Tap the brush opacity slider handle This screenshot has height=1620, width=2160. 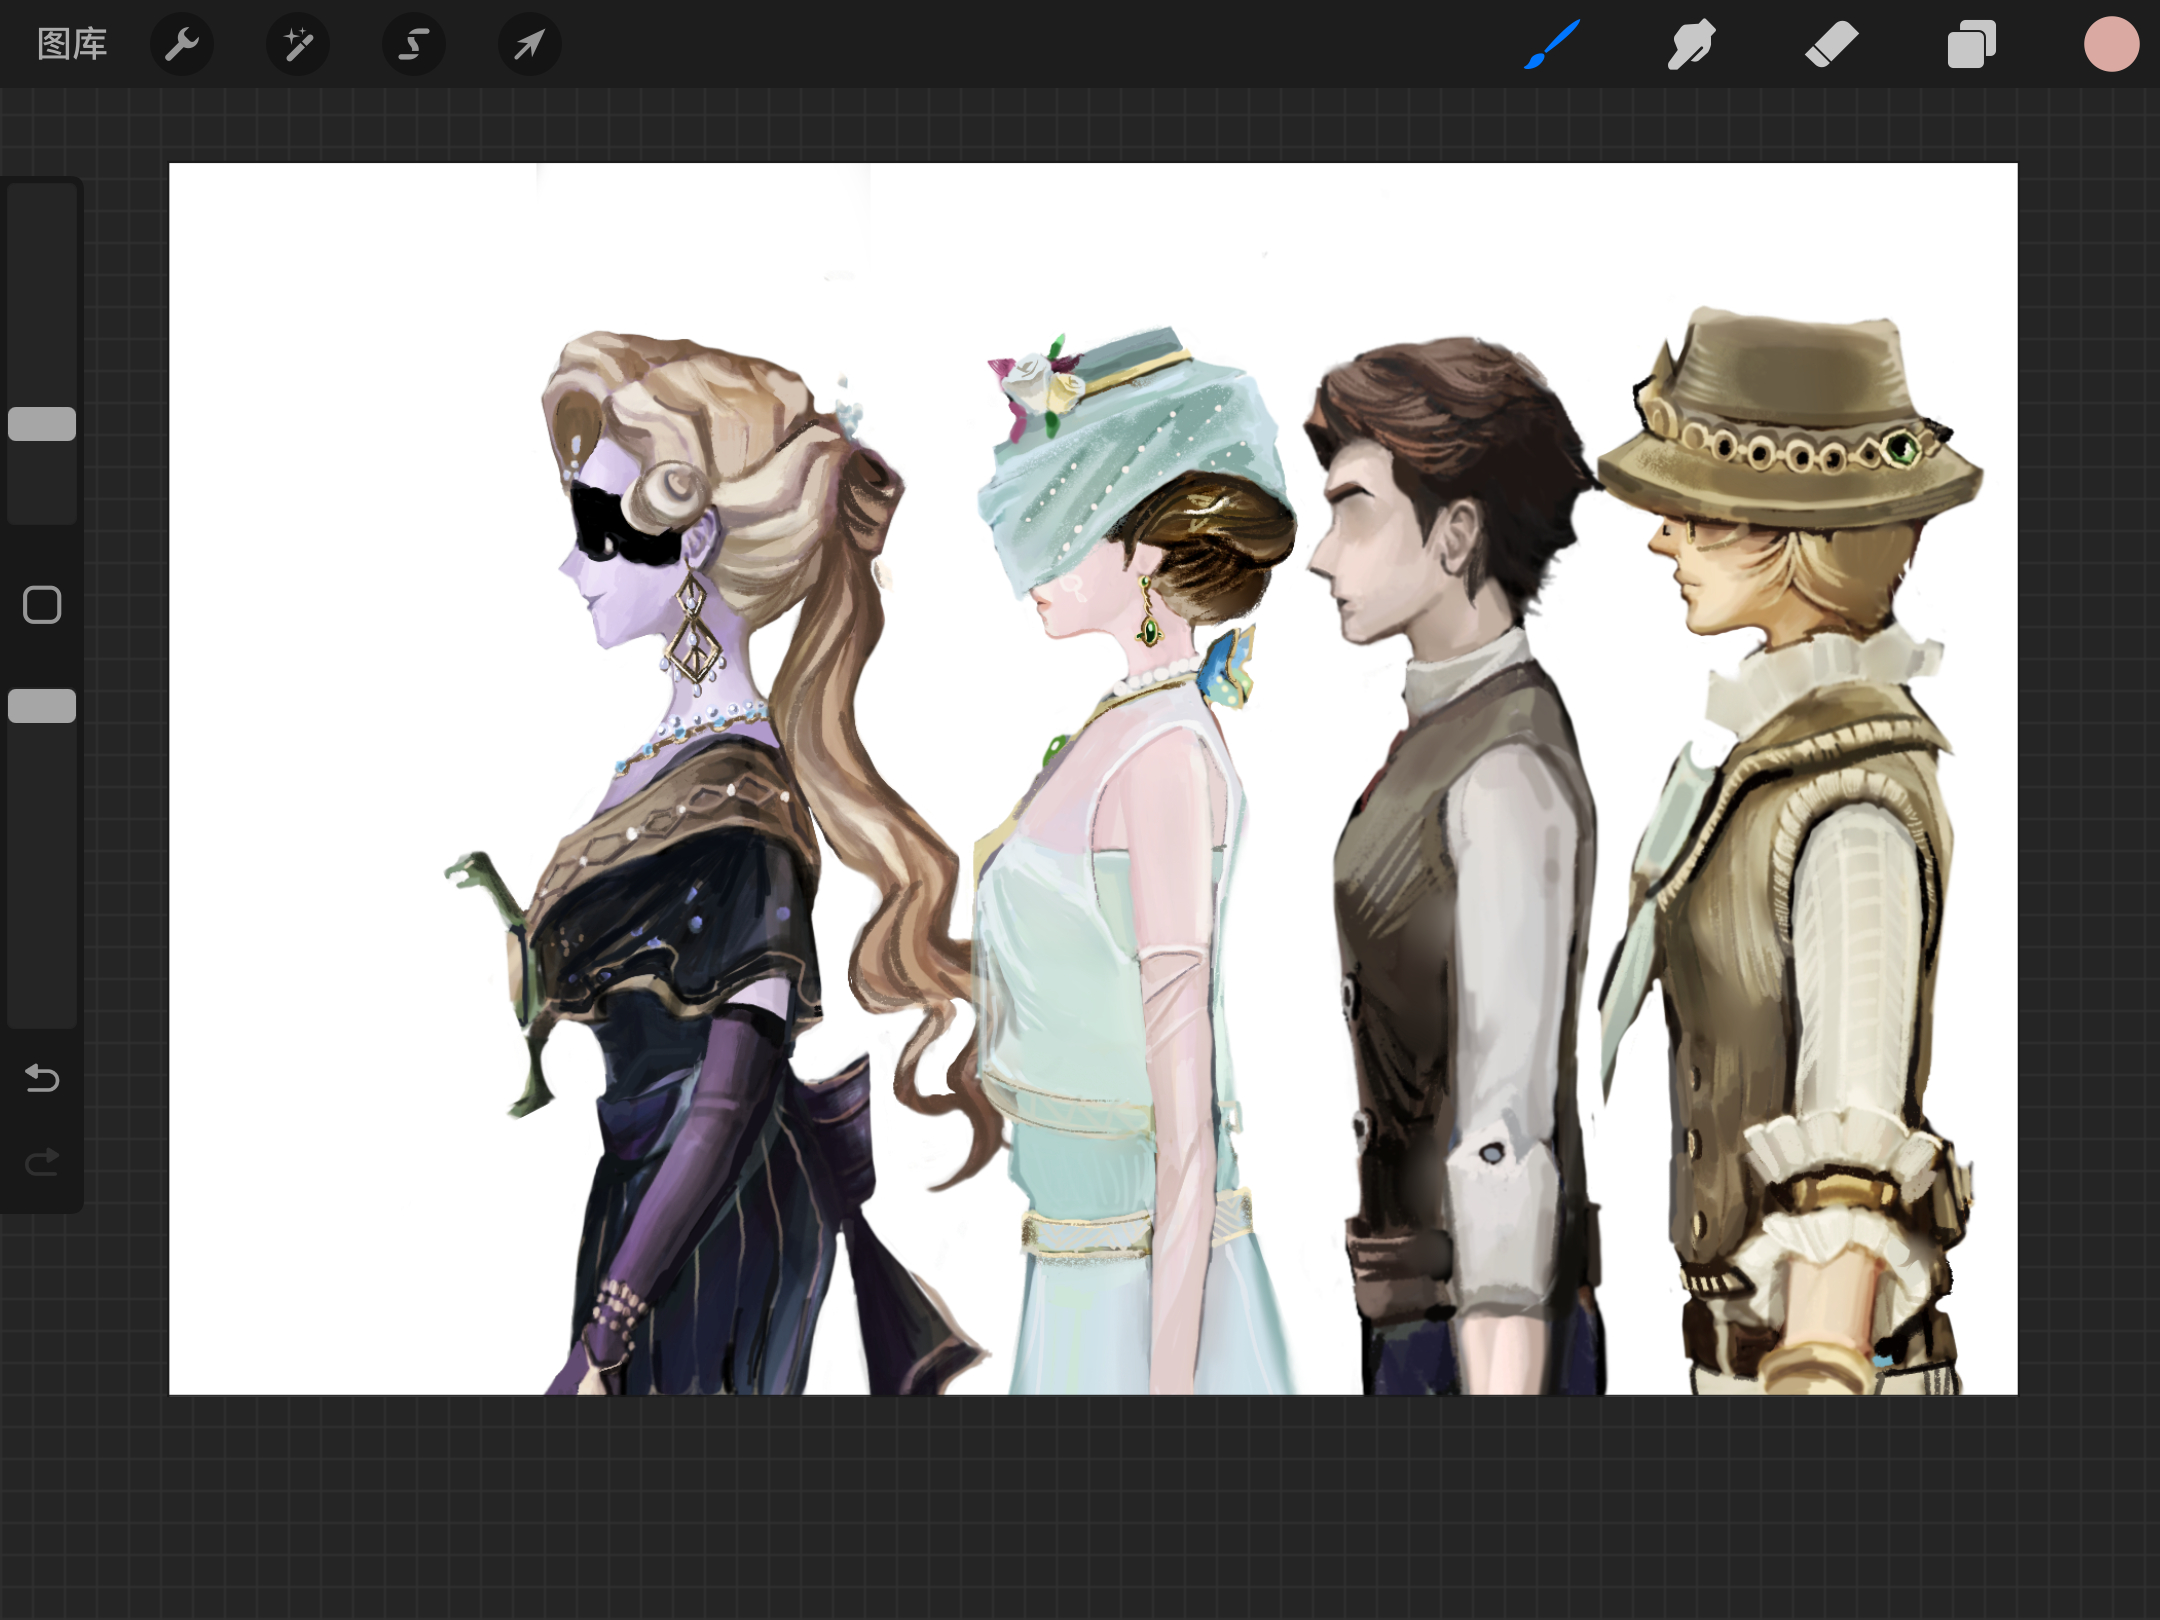pos(42,706)
